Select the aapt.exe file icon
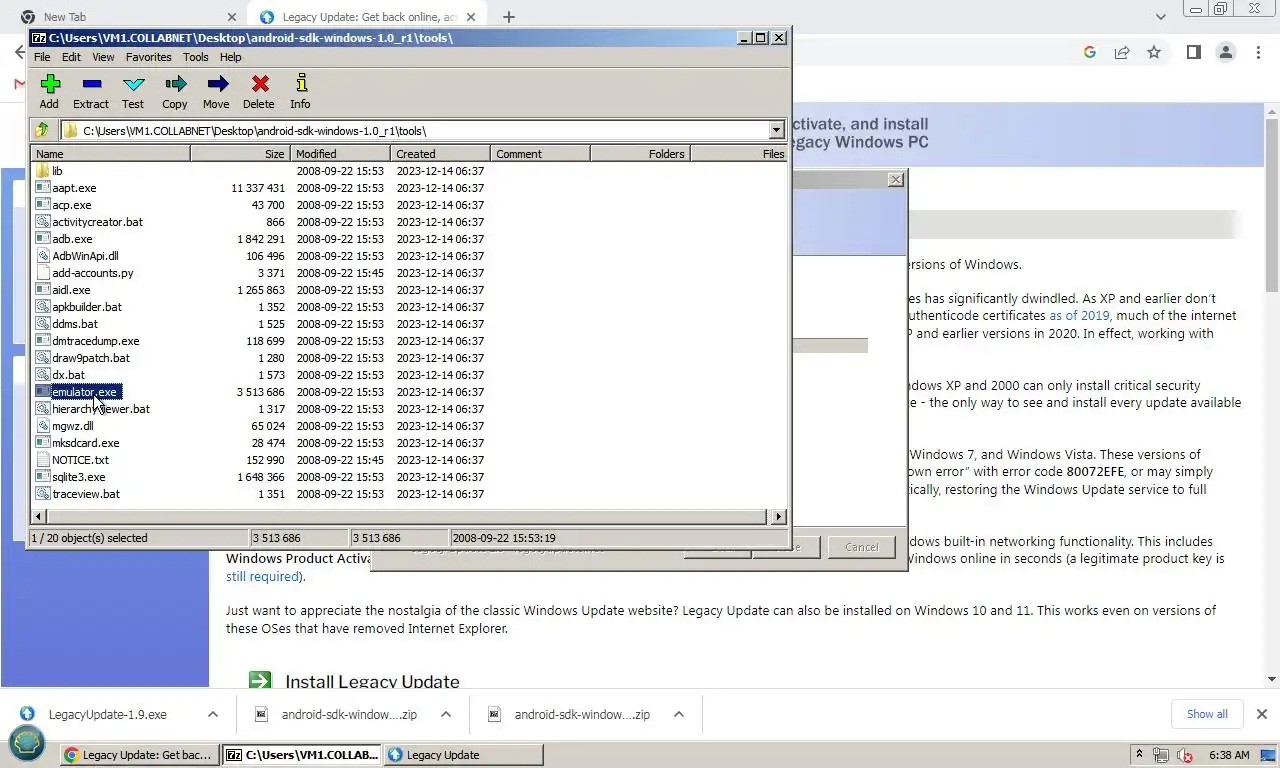 tap(43, 188)
